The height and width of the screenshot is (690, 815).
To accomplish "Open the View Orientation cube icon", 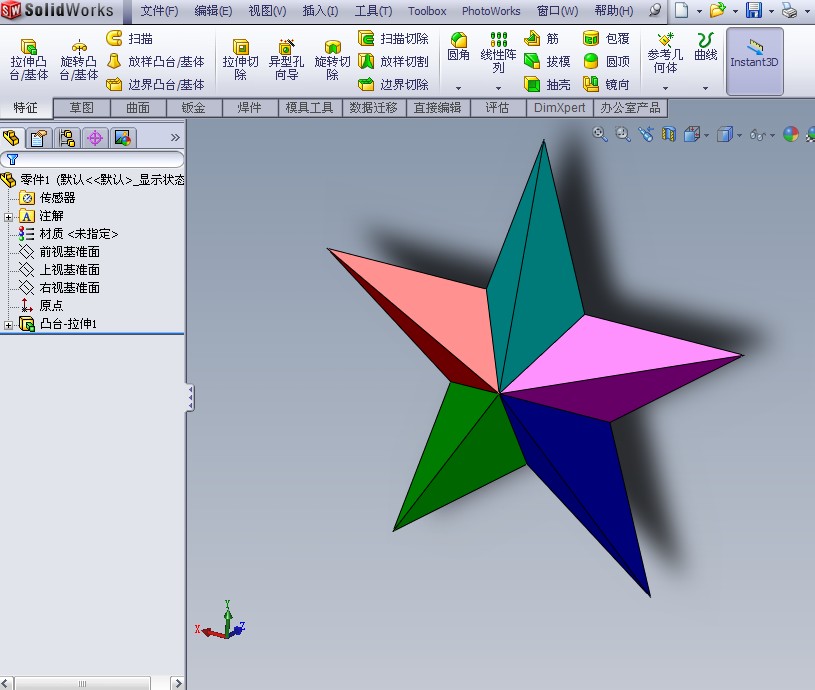I will tap(692, 135).
